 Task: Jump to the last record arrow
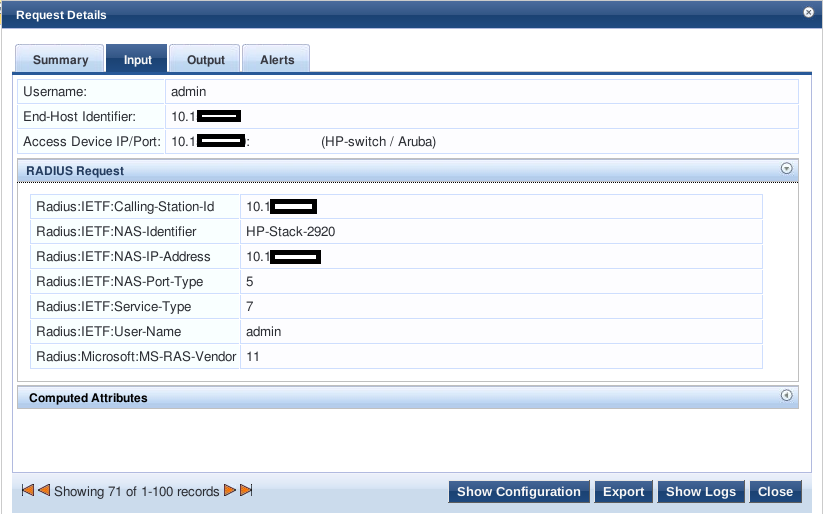pyautogui.click(x=246, y=490)
